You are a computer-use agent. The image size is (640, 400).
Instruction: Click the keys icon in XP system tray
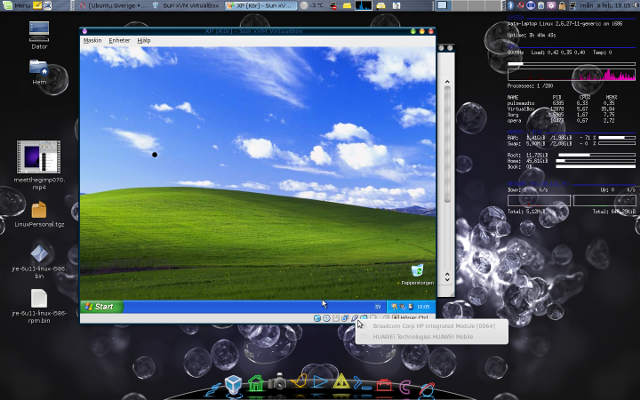click(394, 307)
